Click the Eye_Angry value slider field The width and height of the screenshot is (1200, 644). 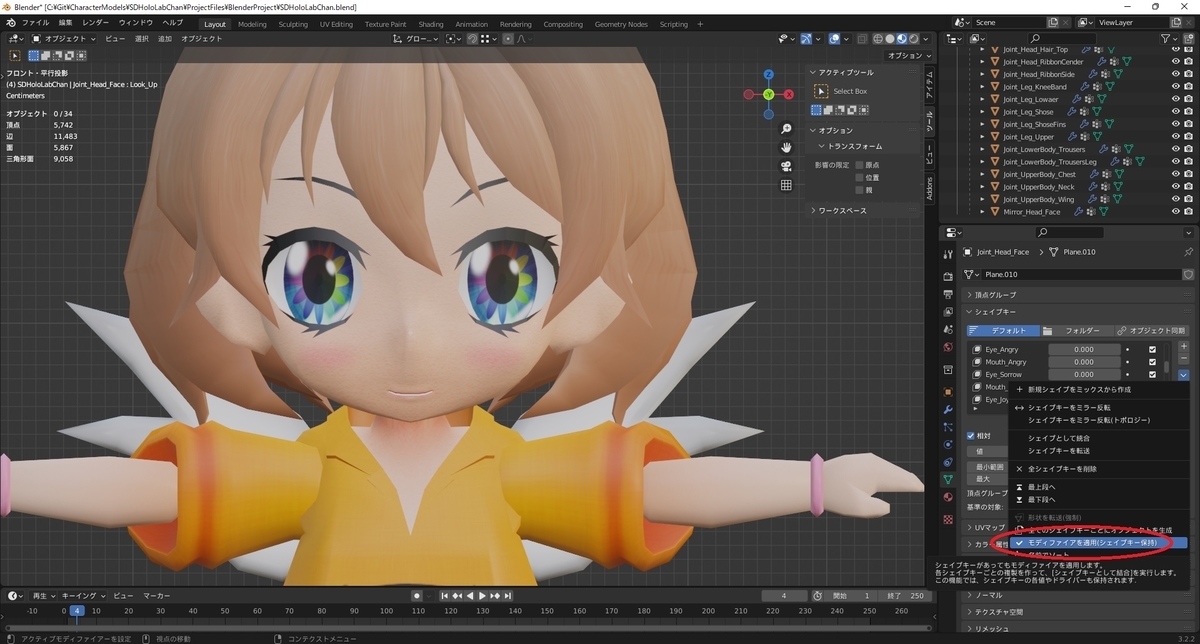click(x=1083, y=349)
